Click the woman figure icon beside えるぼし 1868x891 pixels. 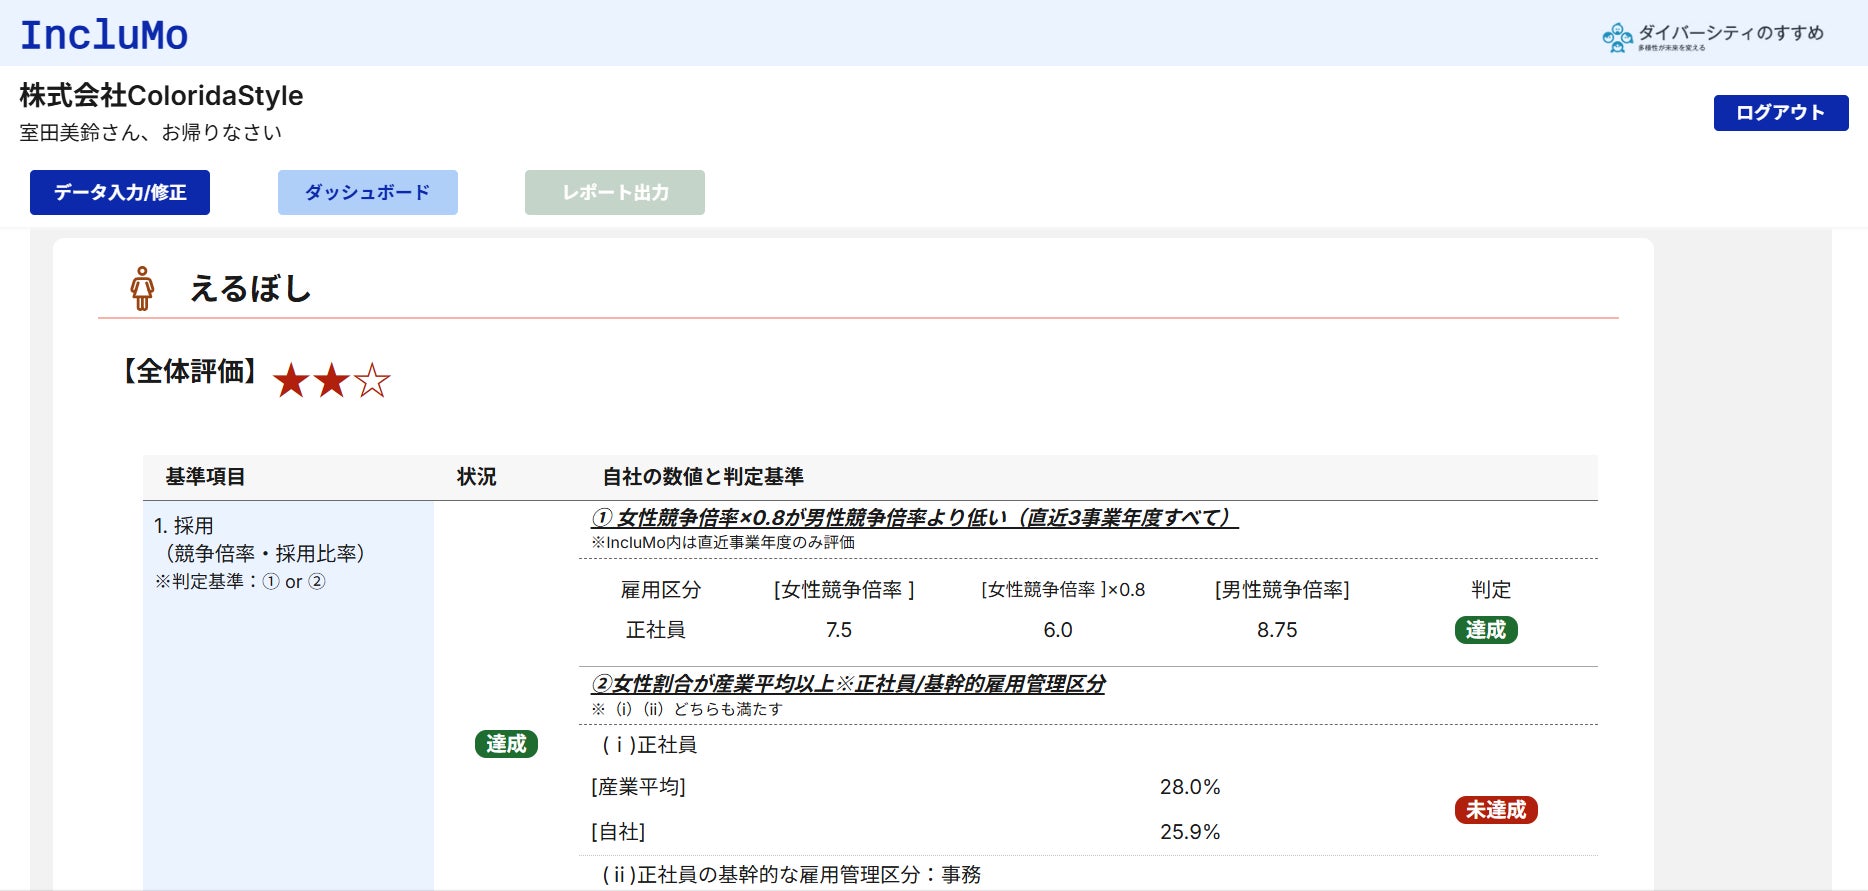coord(142,288)
